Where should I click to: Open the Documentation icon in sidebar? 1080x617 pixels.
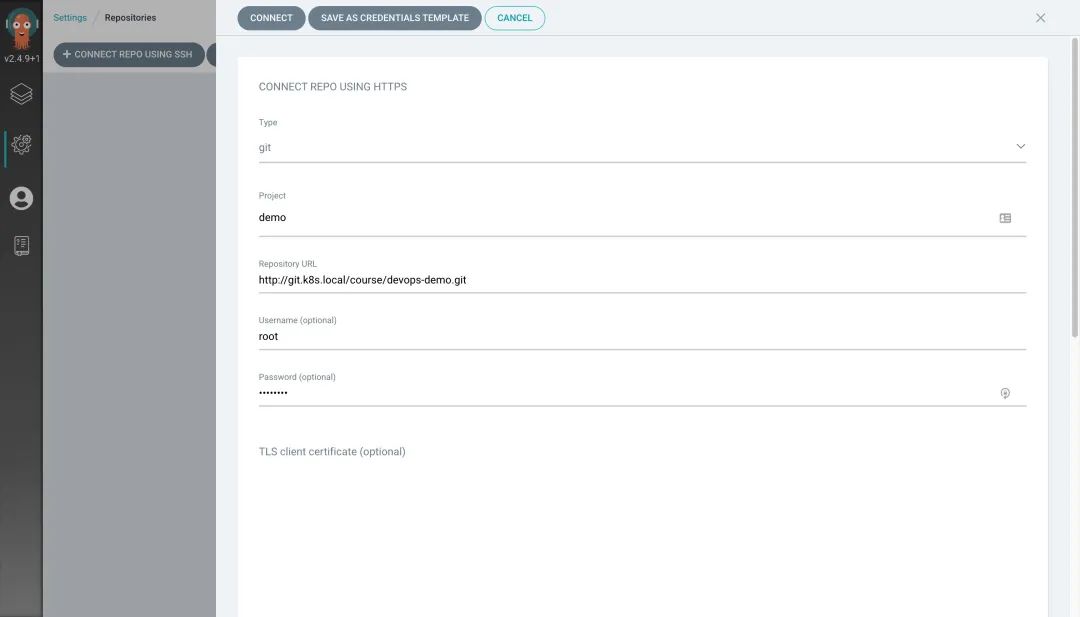click(21, 246)
